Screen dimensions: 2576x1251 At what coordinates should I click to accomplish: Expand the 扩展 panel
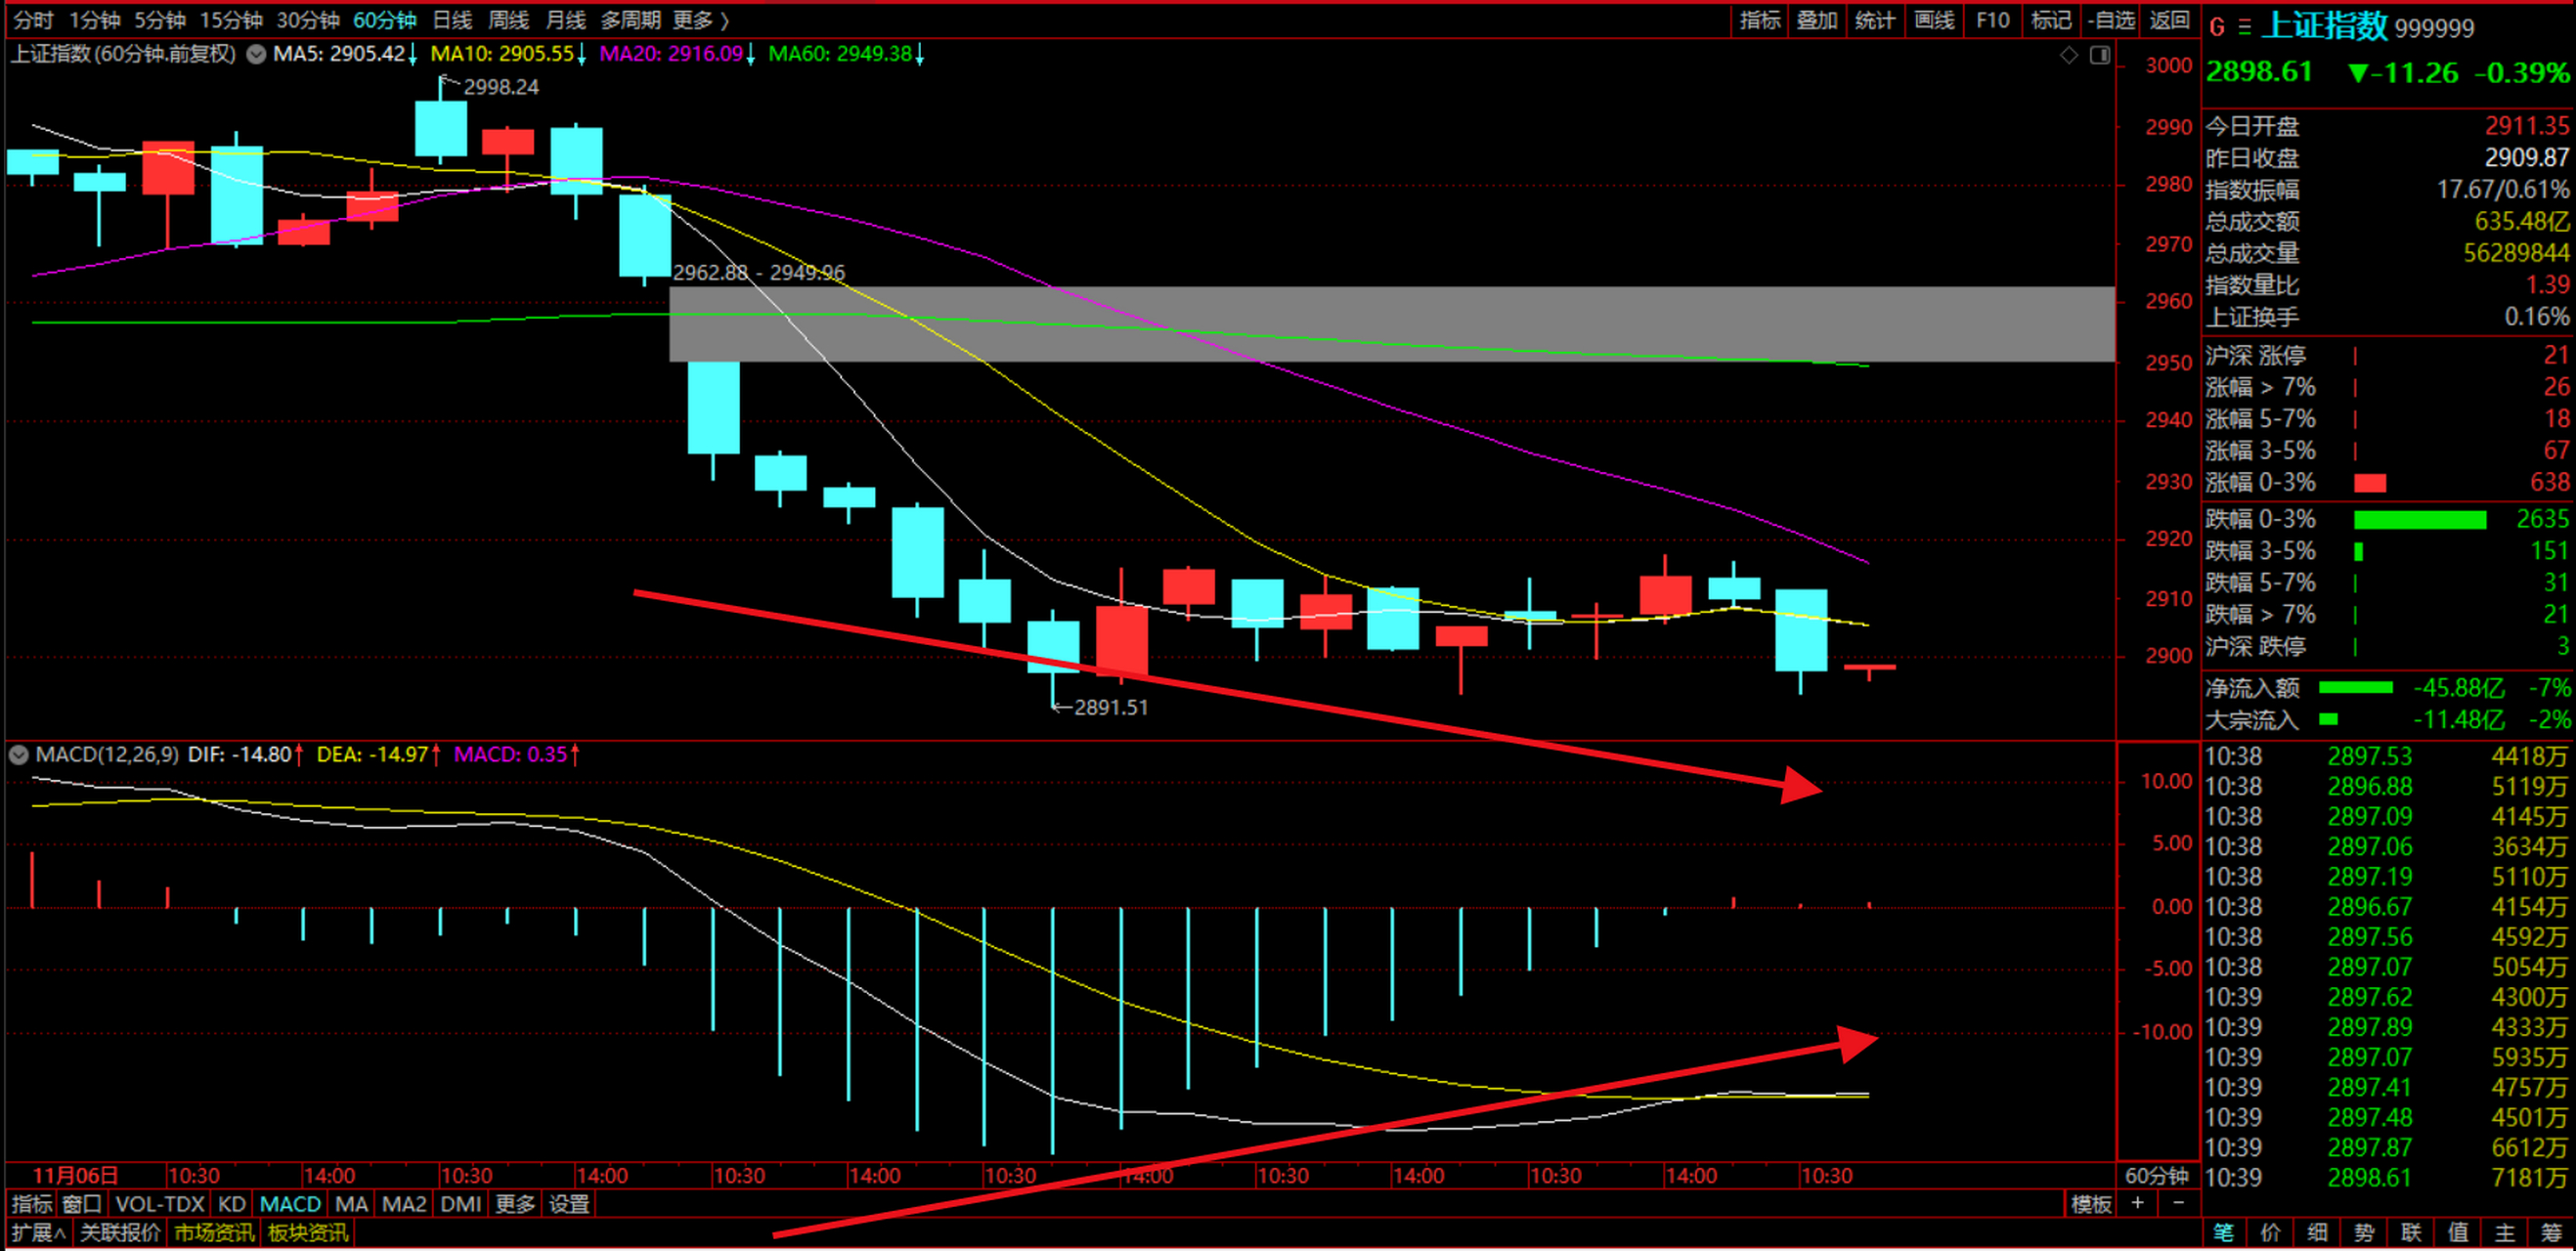[38, 1233]
